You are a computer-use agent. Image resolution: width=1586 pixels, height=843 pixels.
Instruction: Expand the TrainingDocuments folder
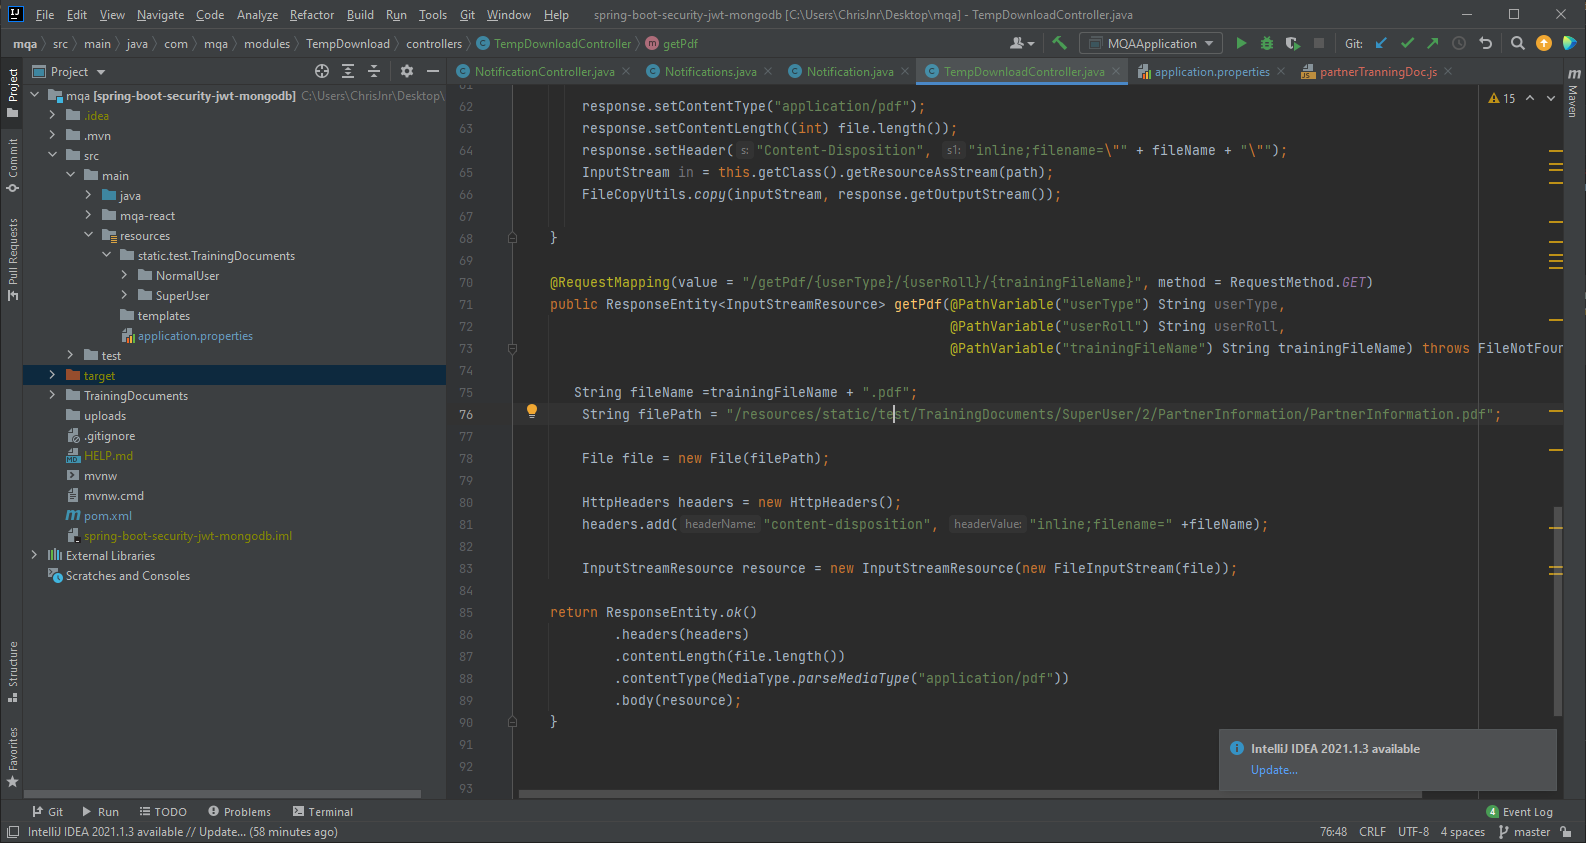pos(52,395)
